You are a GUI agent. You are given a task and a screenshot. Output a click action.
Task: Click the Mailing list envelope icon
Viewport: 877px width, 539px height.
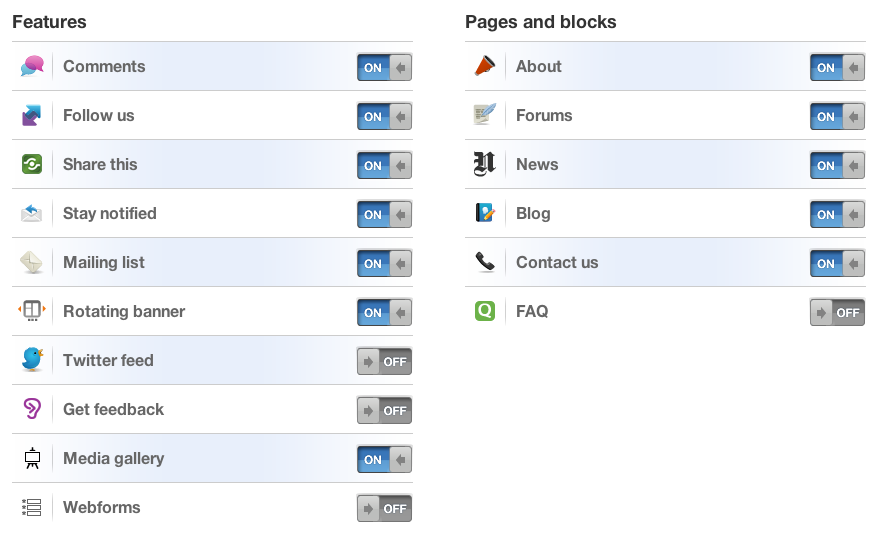point(32,262)
